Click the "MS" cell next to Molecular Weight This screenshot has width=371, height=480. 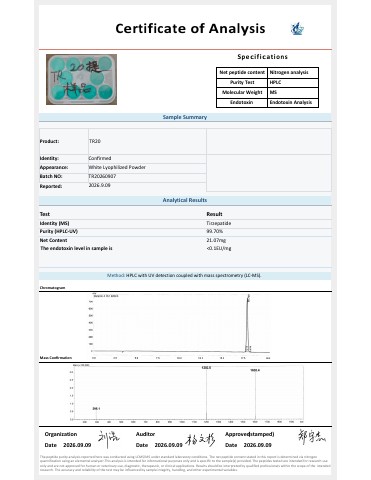pos(293,92)
